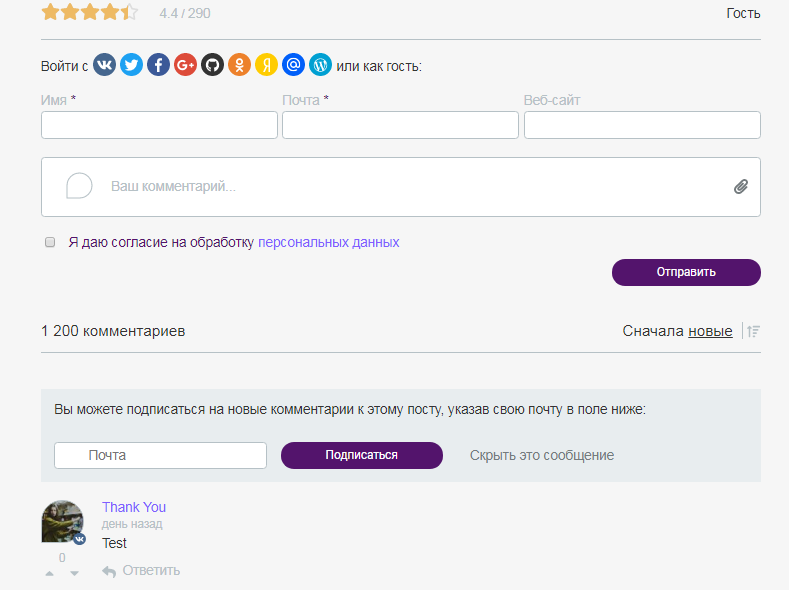Set rating with the fifth star
The image size is (789, 590).
click(129, 13)
